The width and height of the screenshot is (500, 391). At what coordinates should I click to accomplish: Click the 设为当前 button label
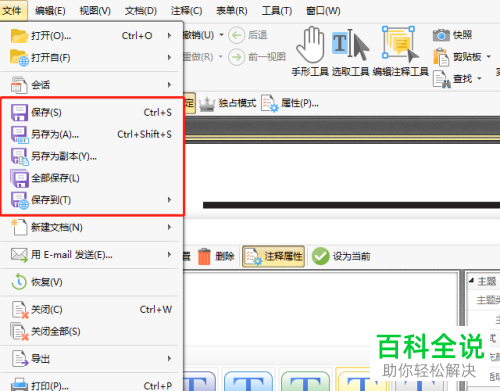pyautogui.click(x=351, y=256)
